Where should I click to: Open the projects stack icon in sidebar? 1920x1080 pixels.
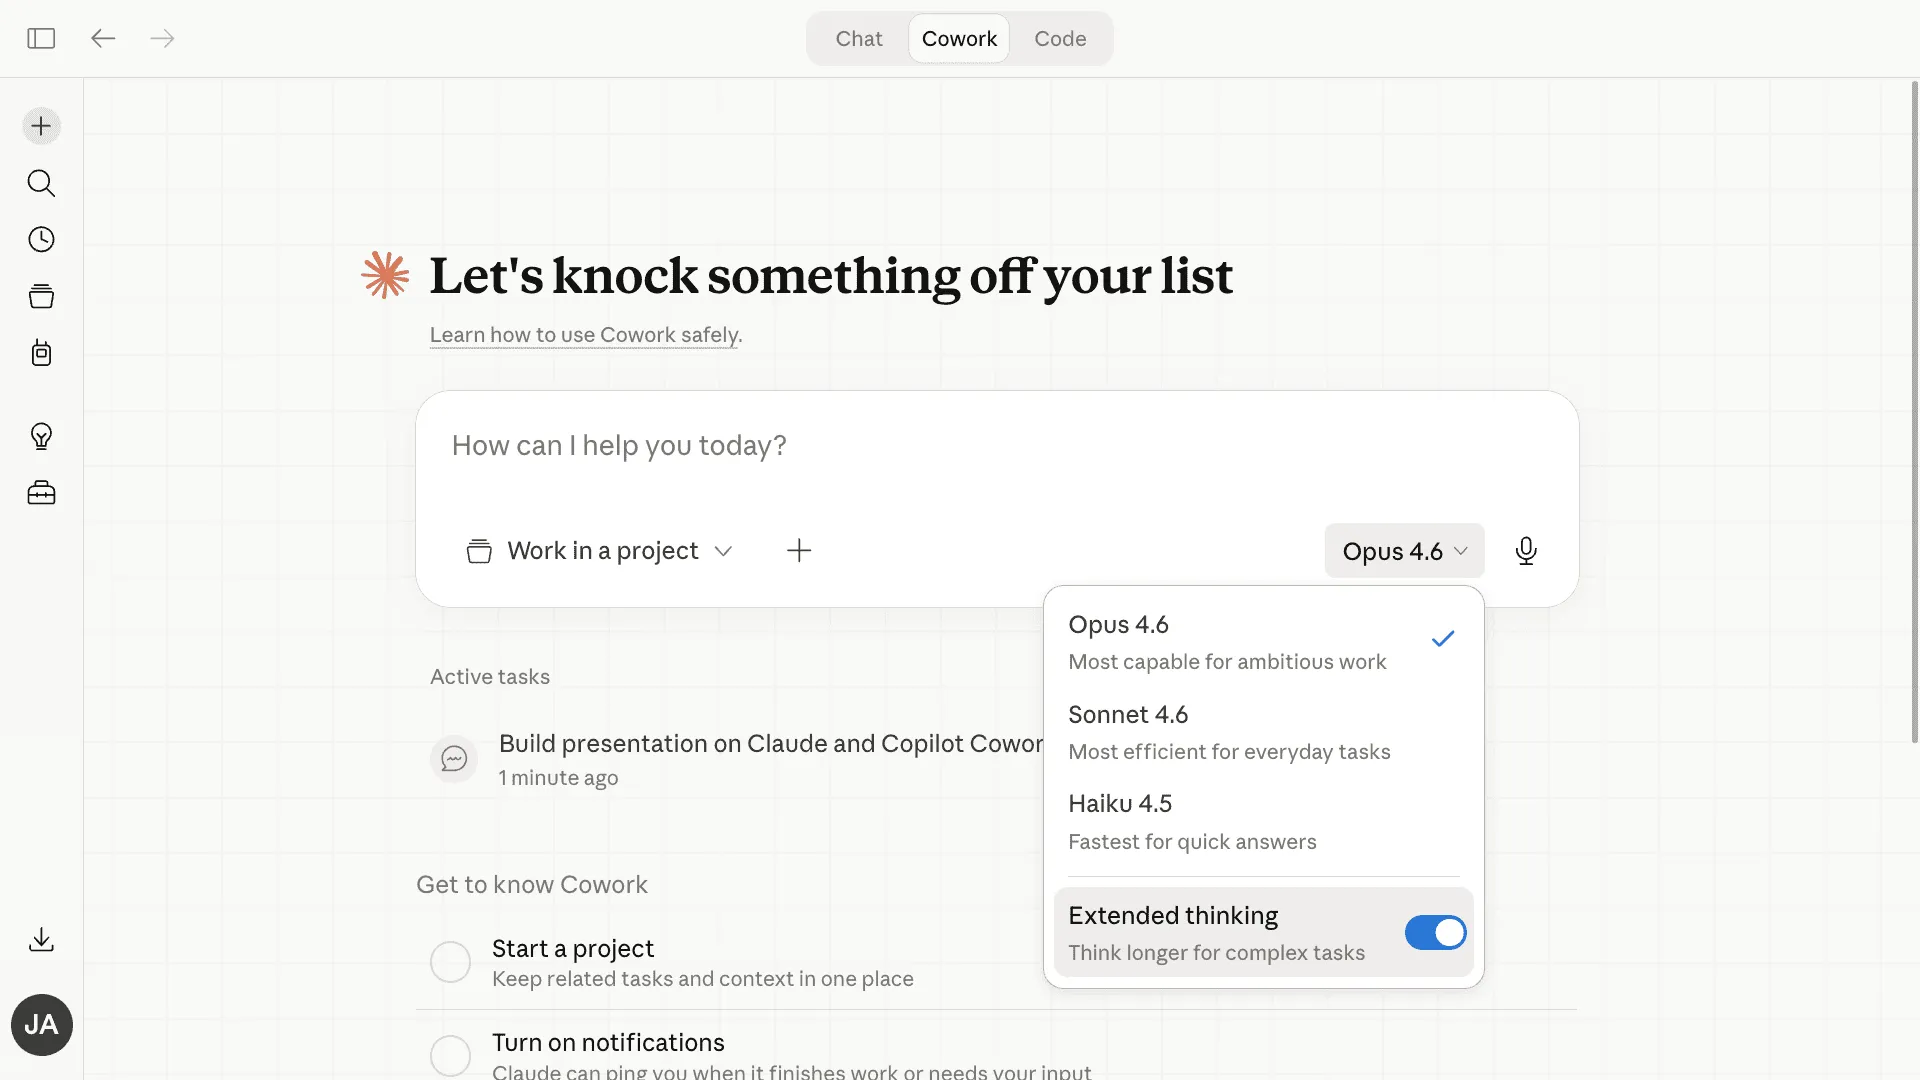tap(41, 296)
